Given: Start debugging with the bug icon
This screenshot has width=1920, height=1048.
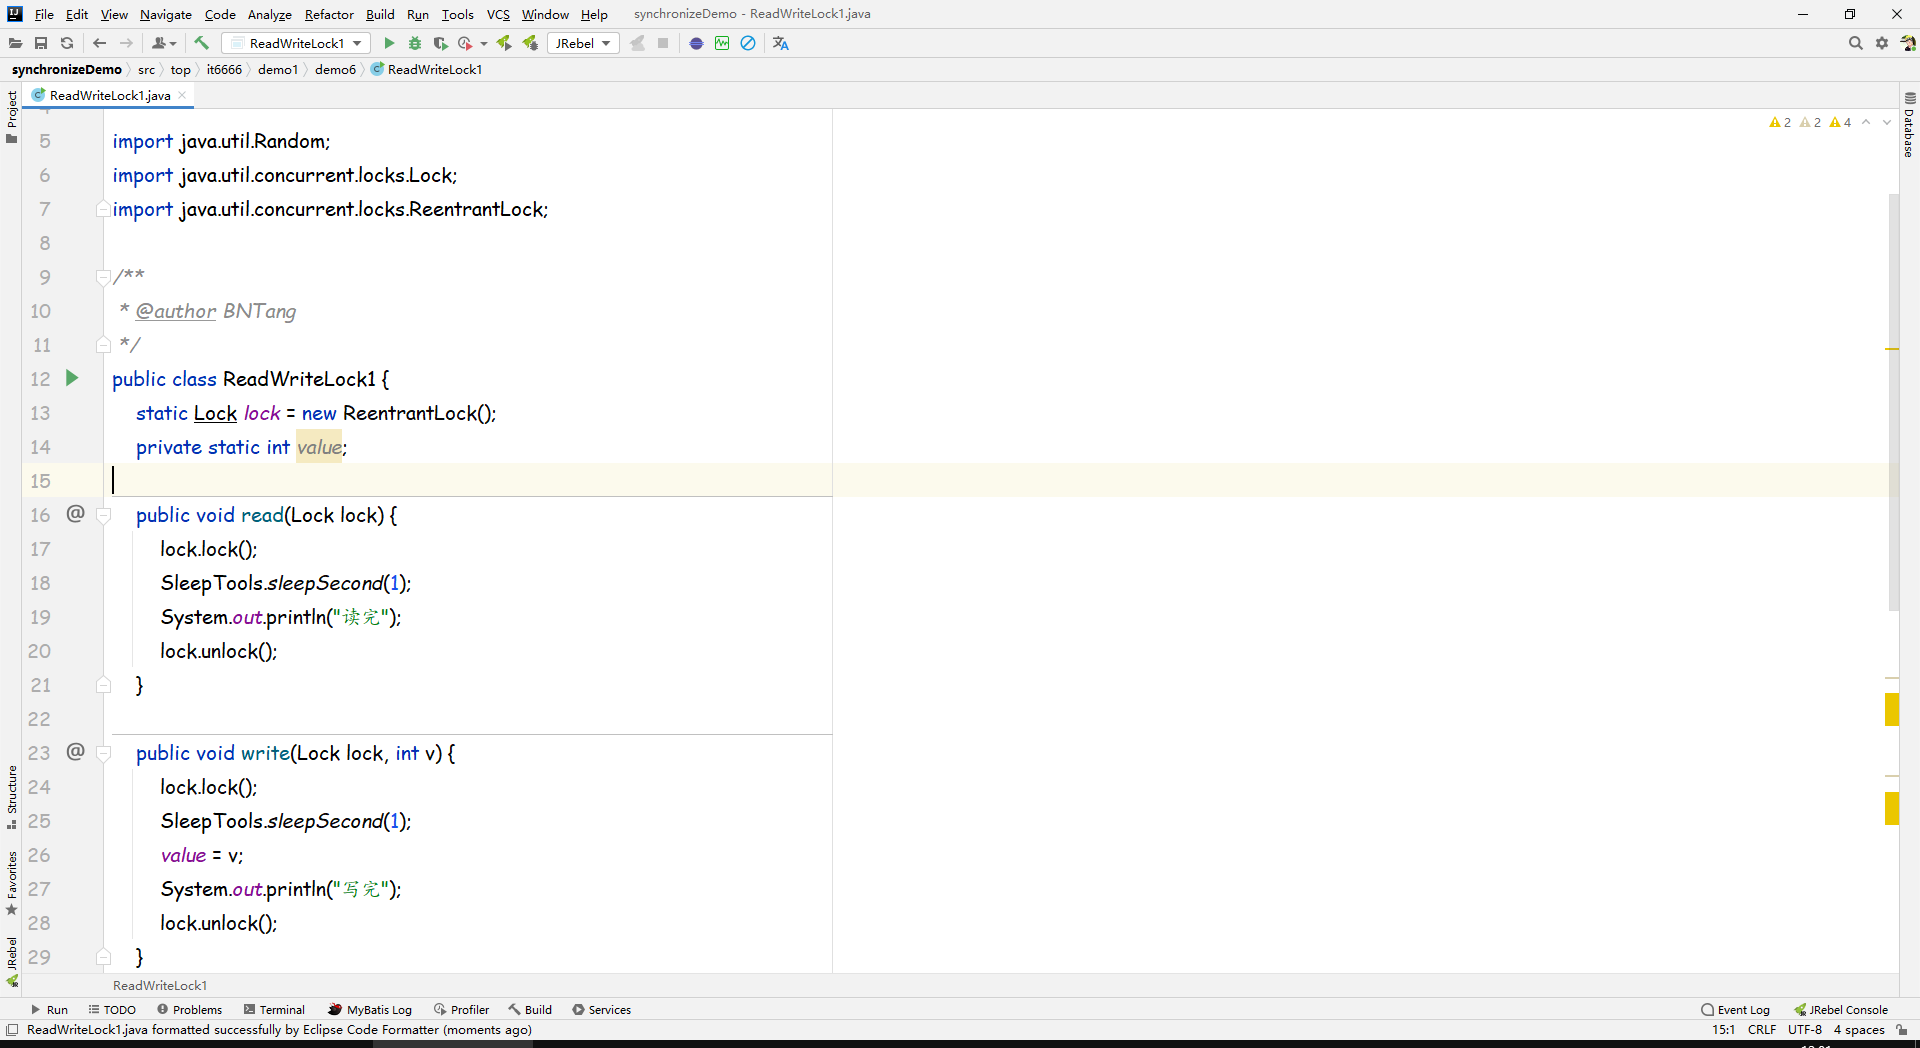Looking at the screenshot, I should [x=415, y=43].
